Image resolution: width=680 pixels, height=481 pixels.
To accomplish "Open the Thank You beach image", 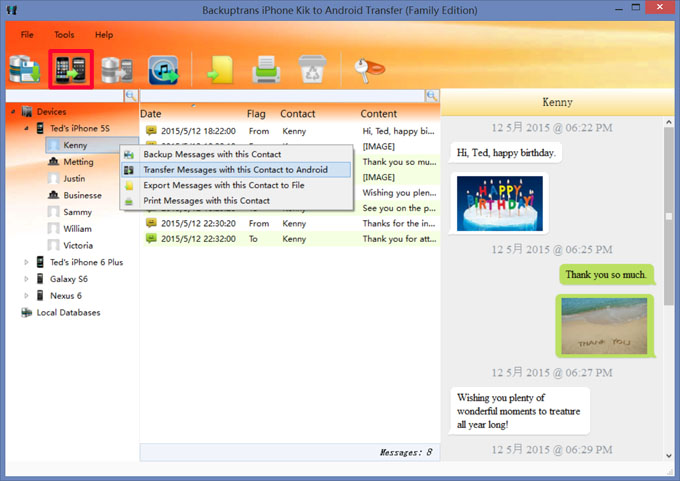I will coord(604,326).
